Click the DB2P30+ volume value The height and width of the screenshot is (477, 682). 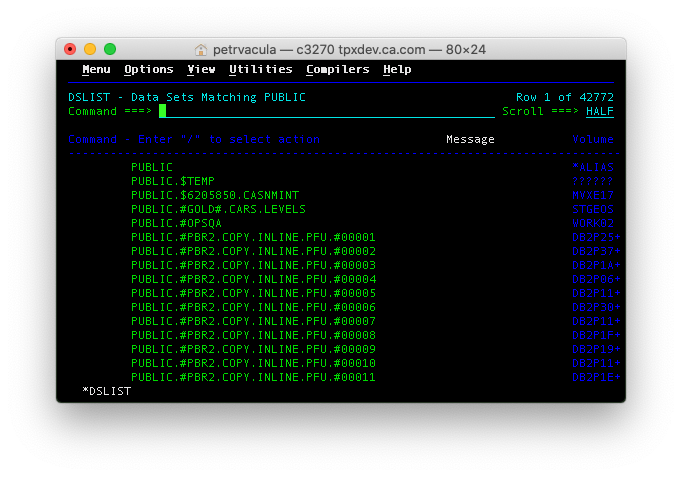[596, 307]
